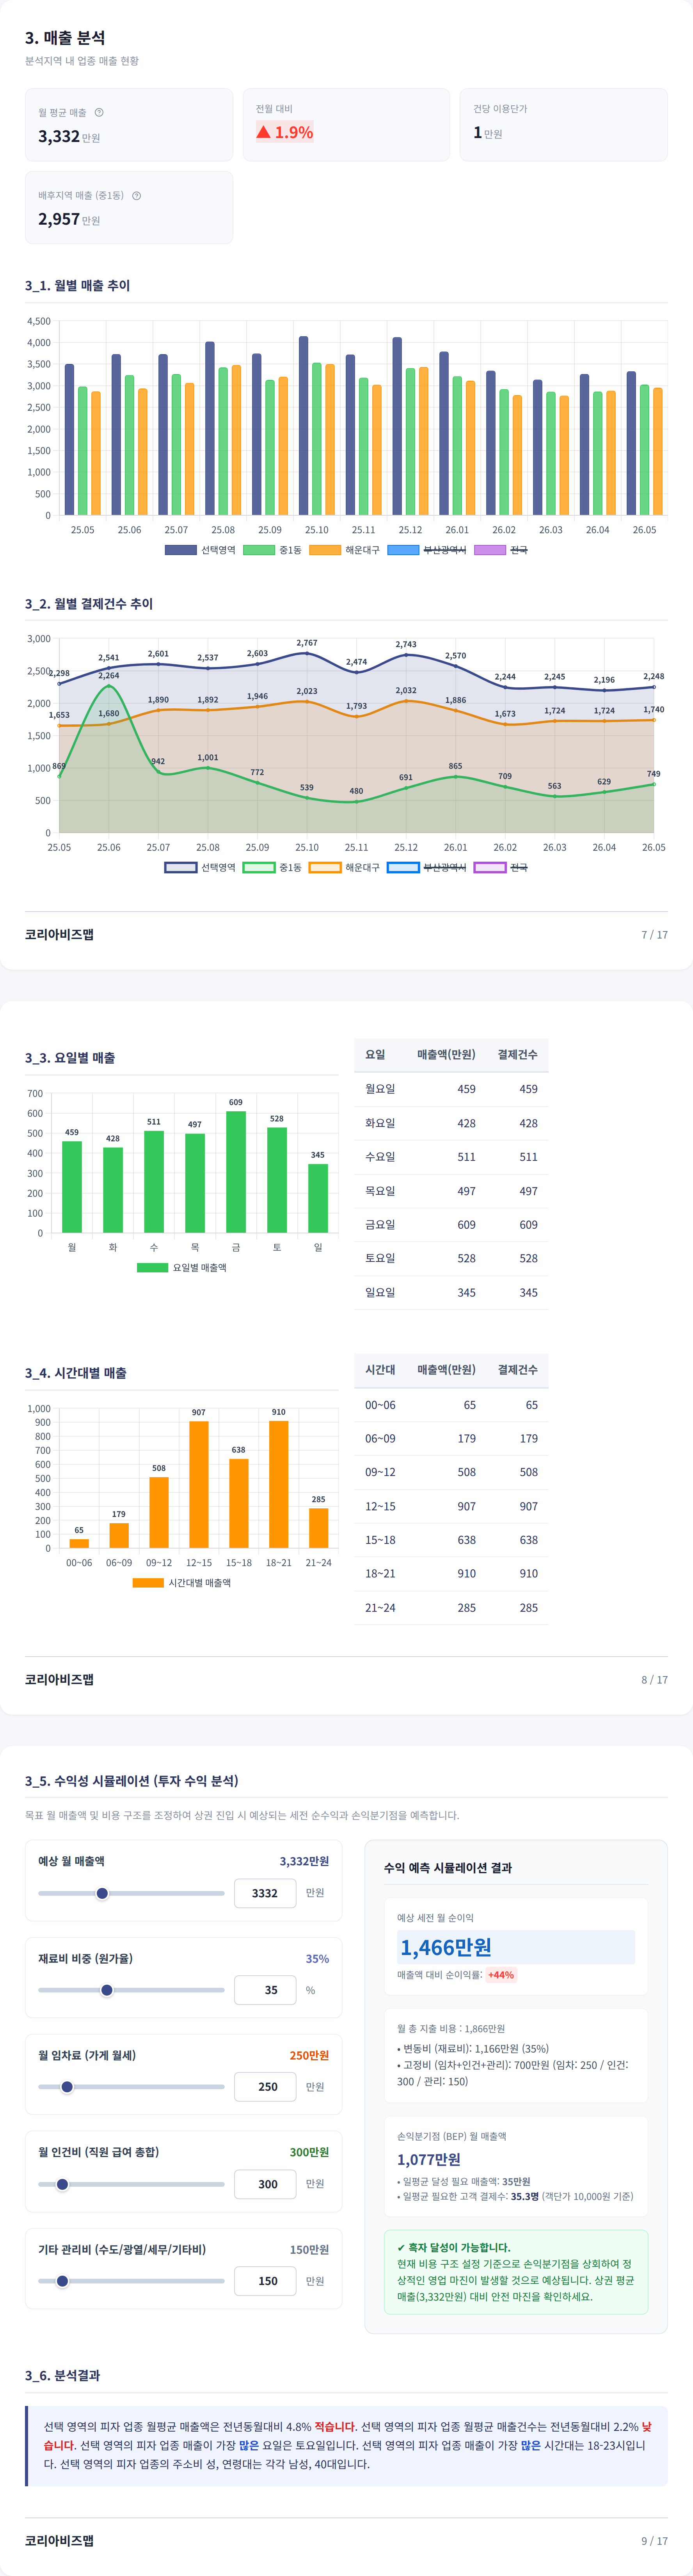Screen dimensions: 693x2576
Task: Select the 609 bar label in 요일별 매출 chart
Action: coord(236,1102)
